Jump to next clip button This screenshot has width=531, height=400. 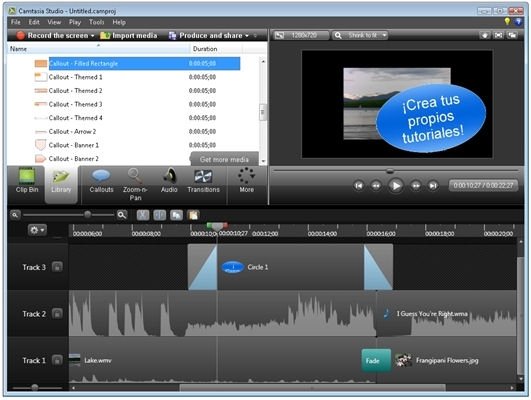pyautogui.click(x=432, y=186)
